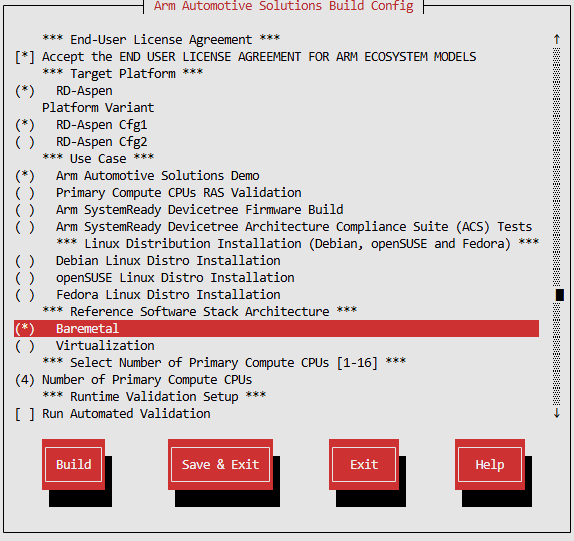The height and width of the screenshot is (541, 574).
Task: Click the black scrollbar position thumb
Action: pyautogui.click(x=559, y=295)
